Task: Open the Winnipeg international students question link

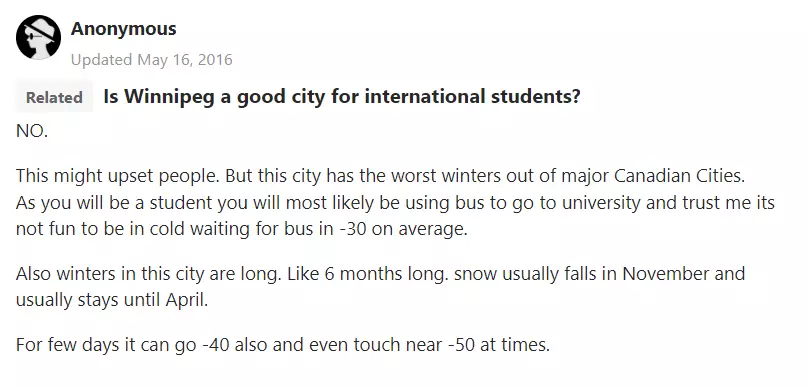Action: click(x=342, y=96)
